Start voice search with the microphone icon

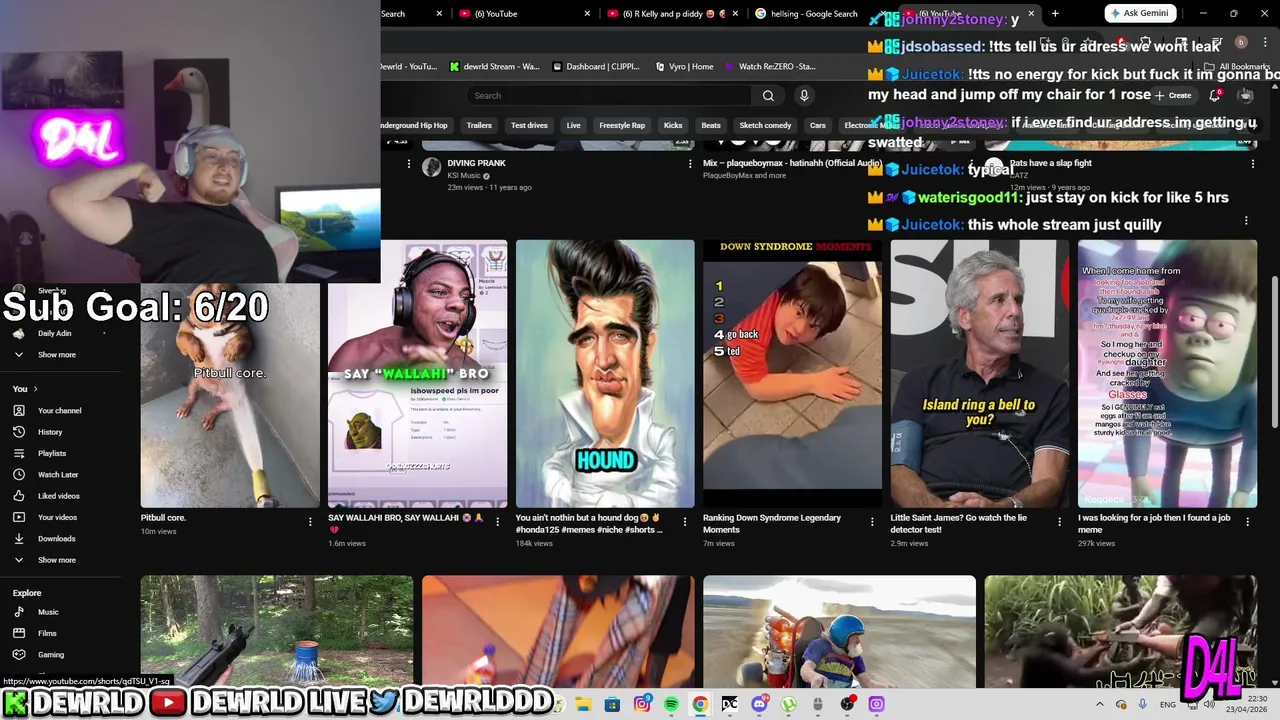(x=804, y=96)
